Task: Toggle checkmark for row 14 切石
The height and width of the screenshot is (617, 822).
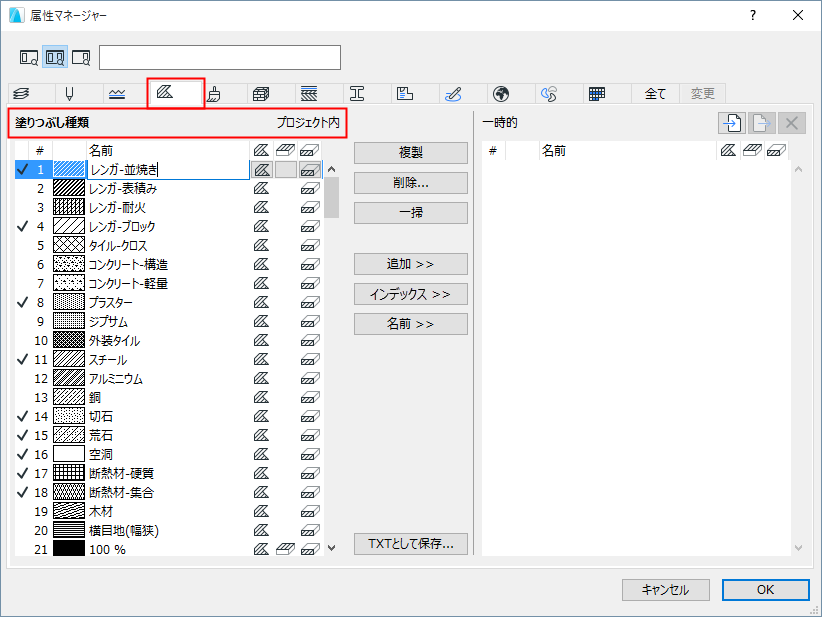Action: click(x=23, y=416)
